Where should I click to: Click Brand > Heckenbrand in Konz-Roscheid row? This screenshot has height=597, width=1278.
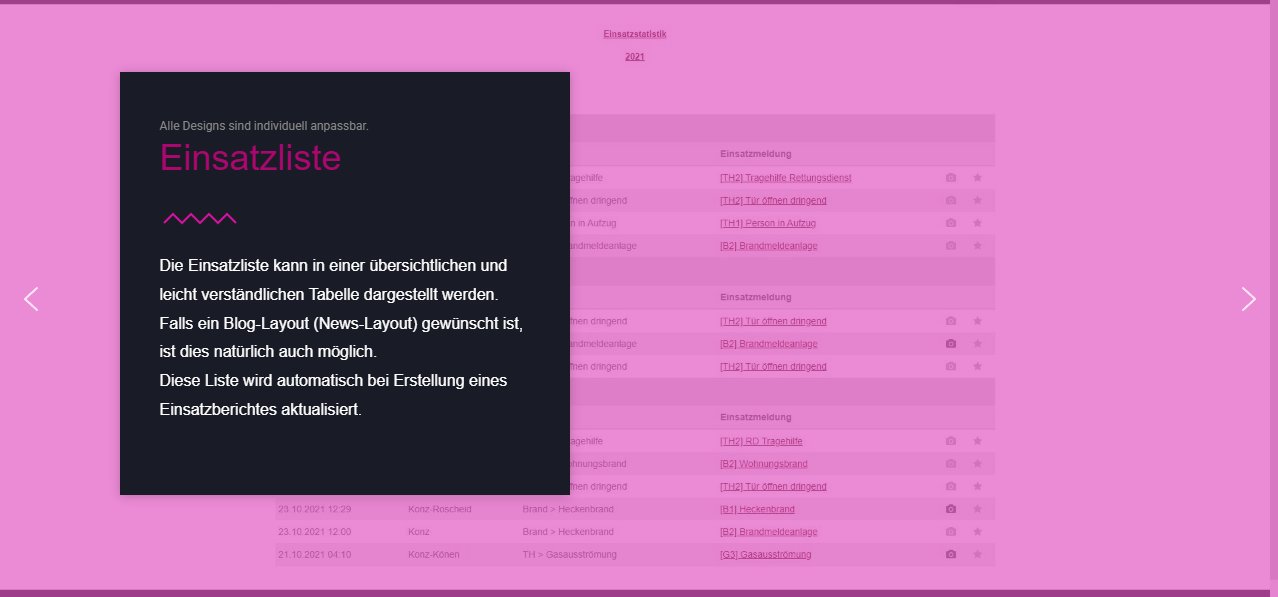pos(568,509)
